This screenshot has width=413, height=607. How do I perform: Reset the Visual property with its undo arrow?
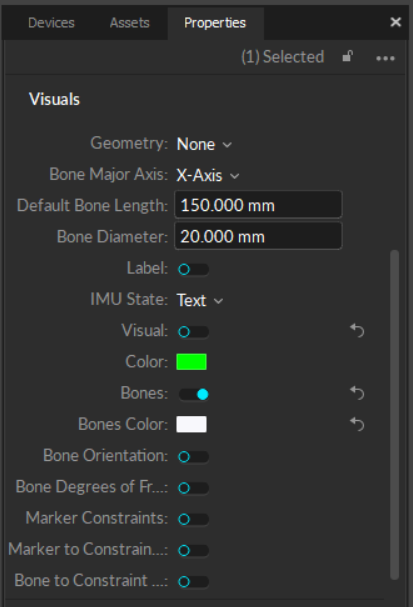coord(357,331)
